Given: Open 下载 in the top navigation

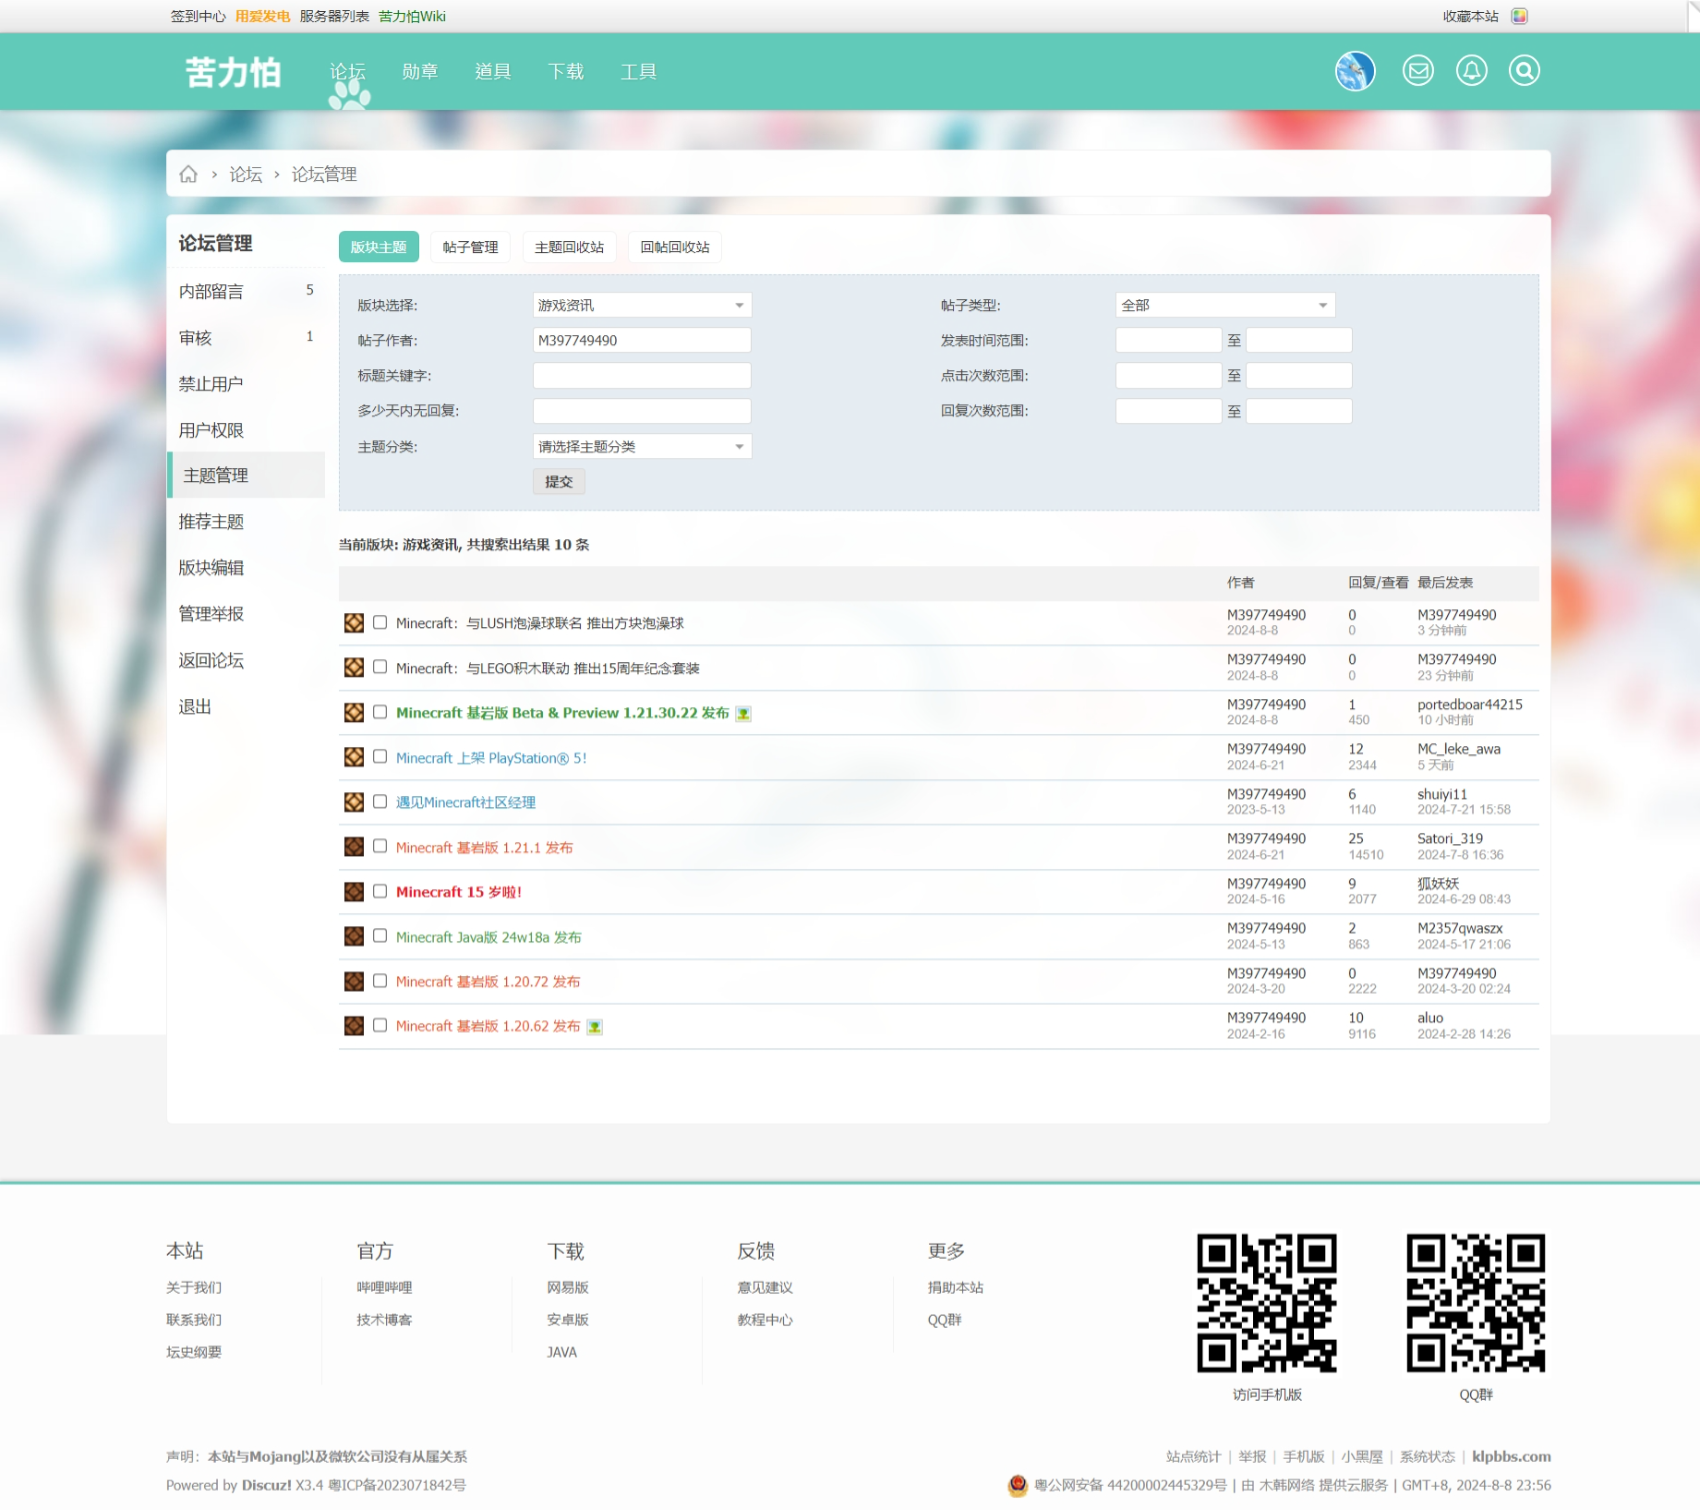Looking at the screenshot, I should (x=566, y=72).
